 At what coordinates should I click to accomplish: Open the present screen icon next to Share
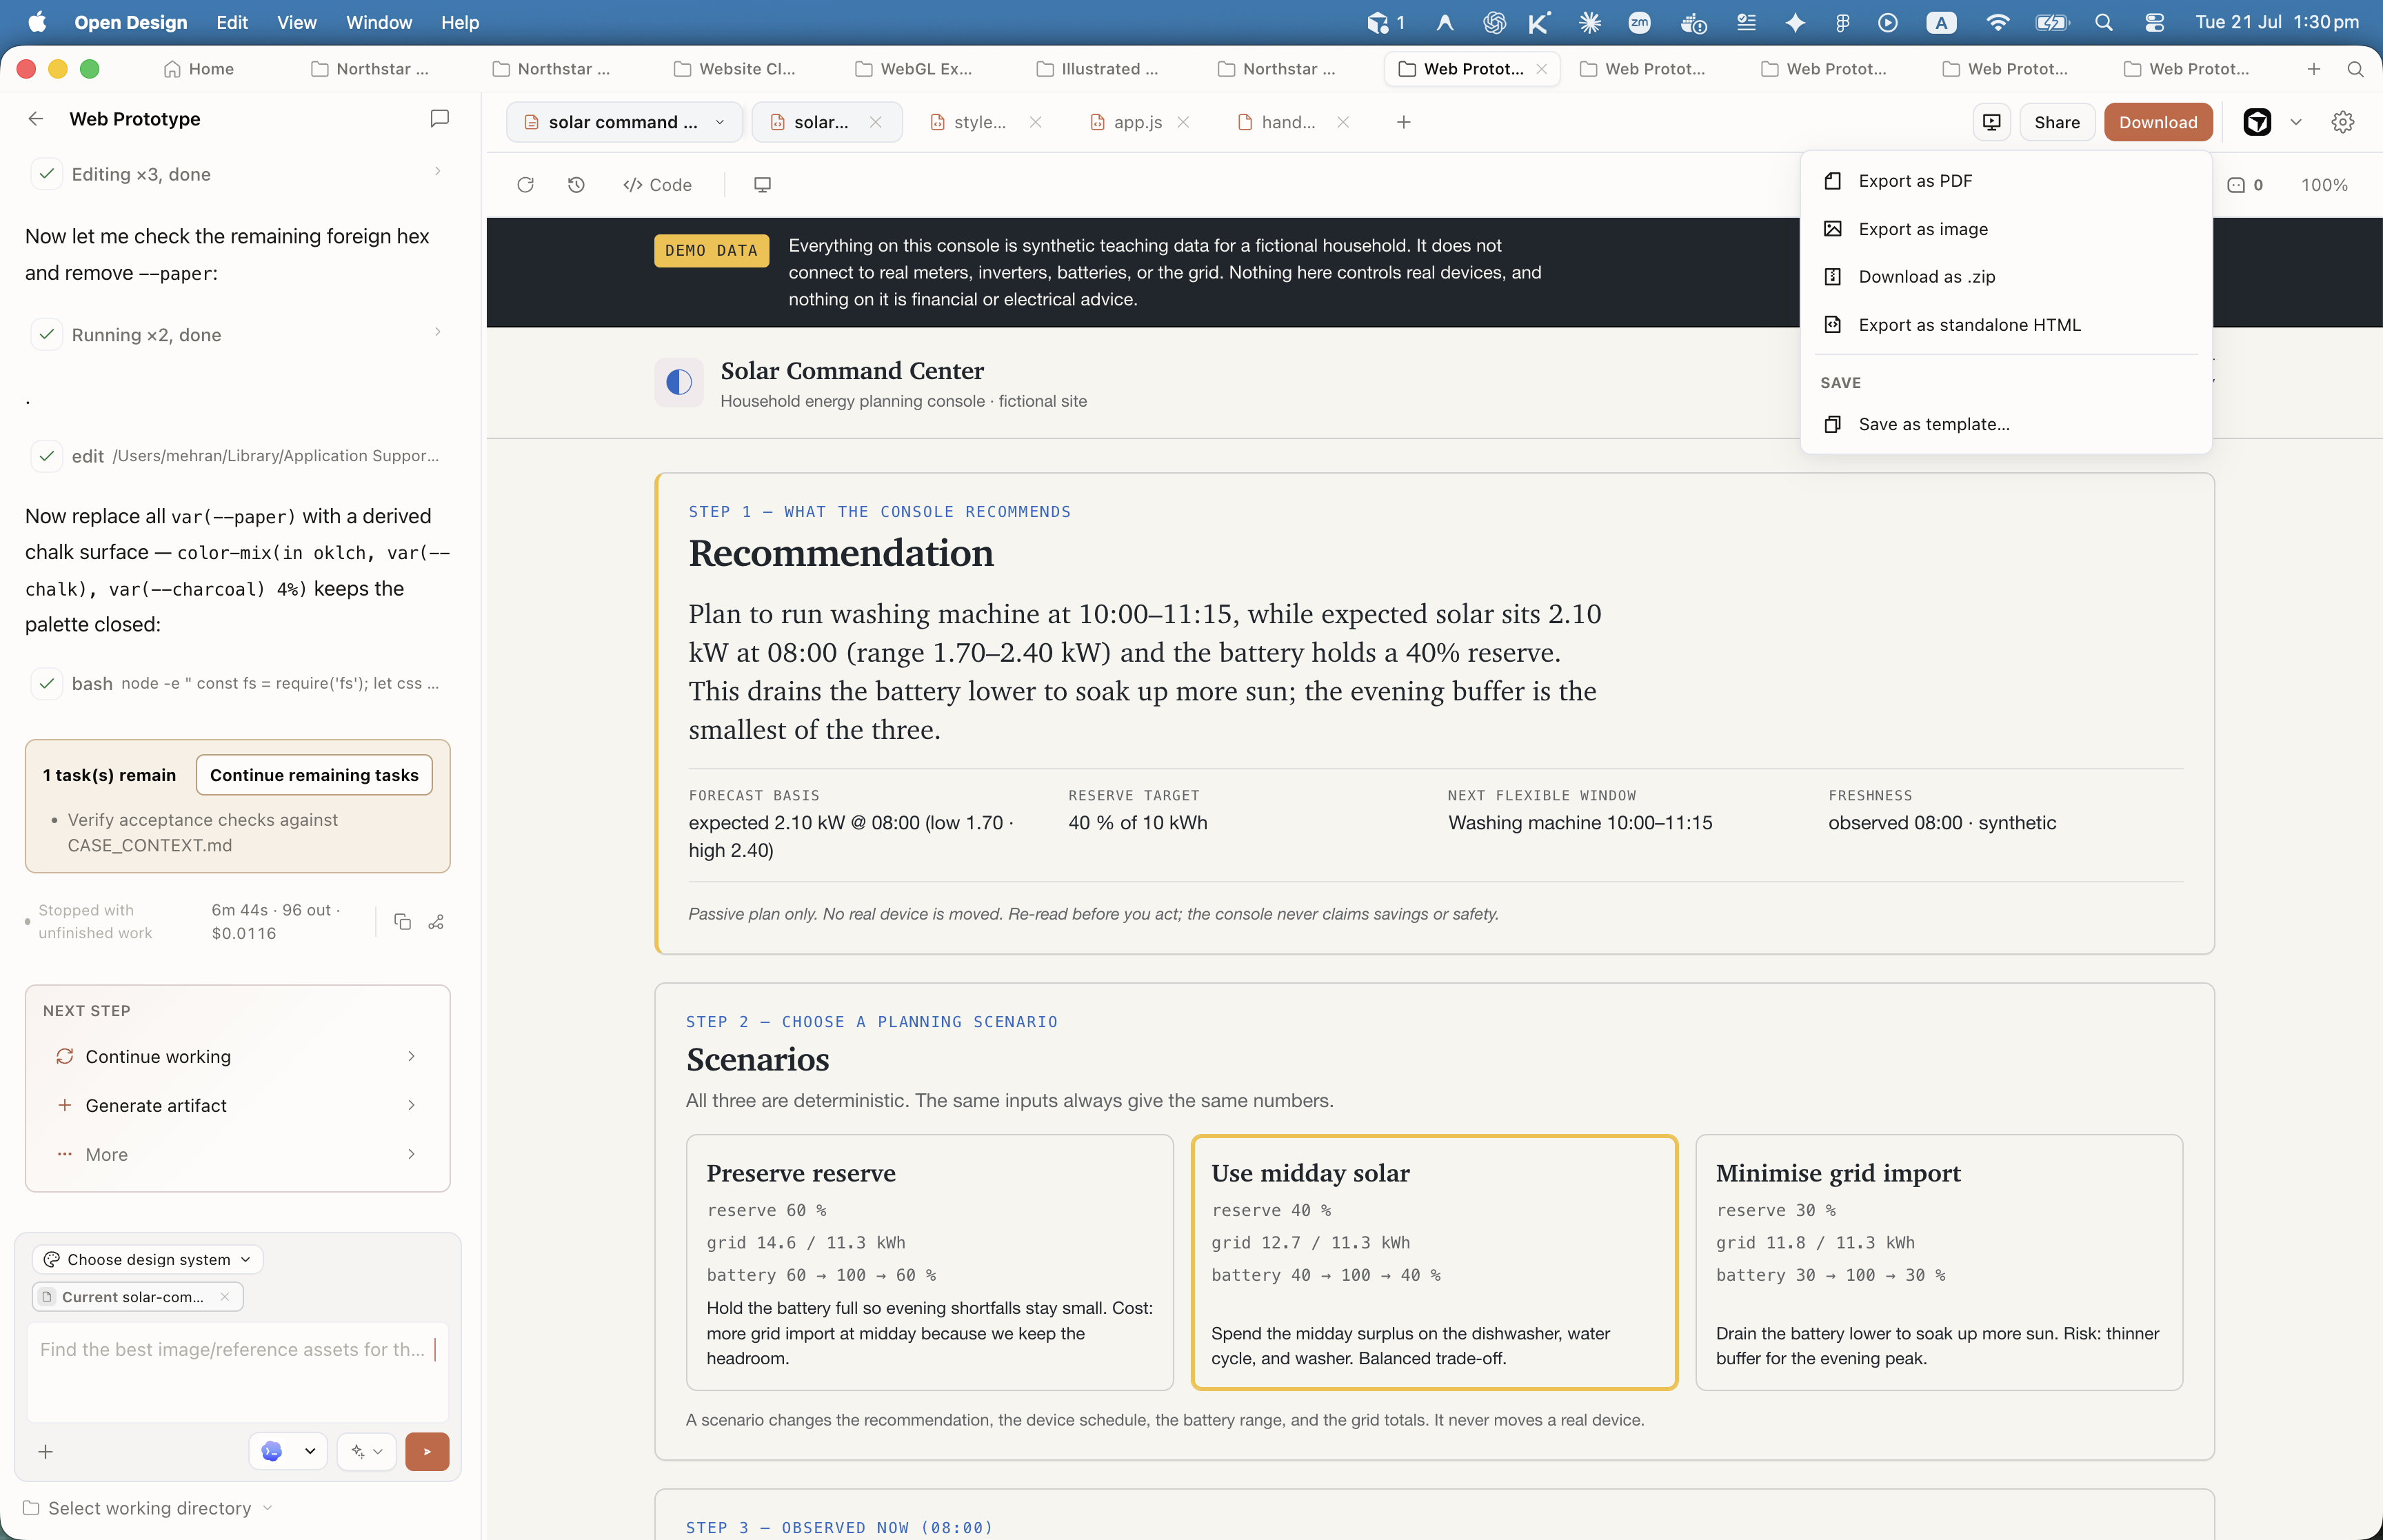click(1991, 122)
